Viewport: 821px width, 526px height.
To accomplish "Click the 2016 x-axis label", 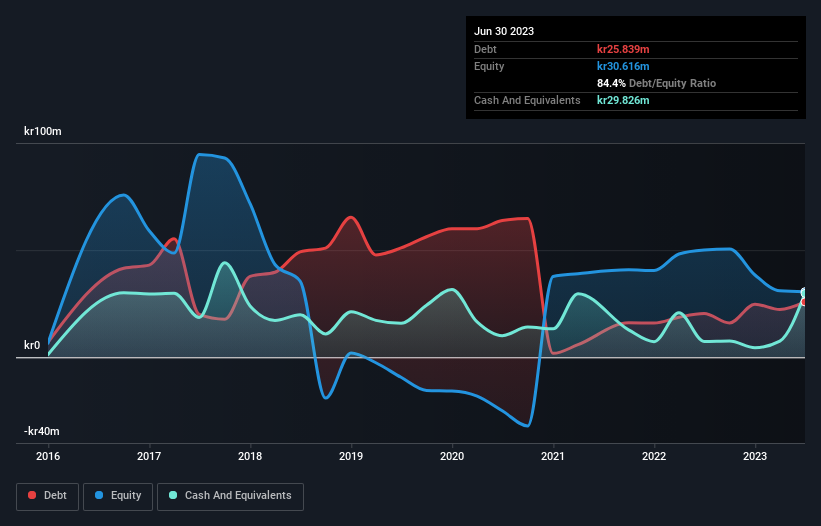I will point(48,456).
